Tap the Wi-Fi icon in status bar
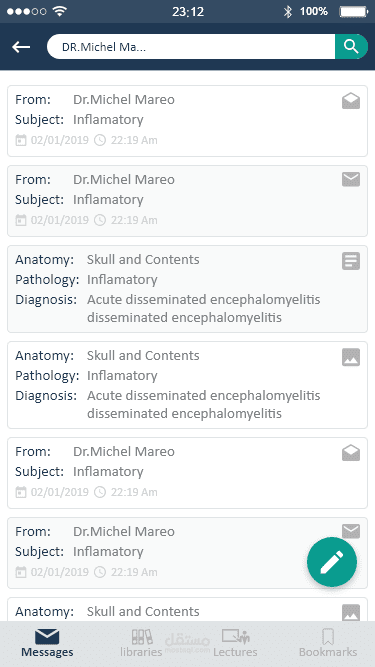The image size is (375, 667). [x=60, y=11]
